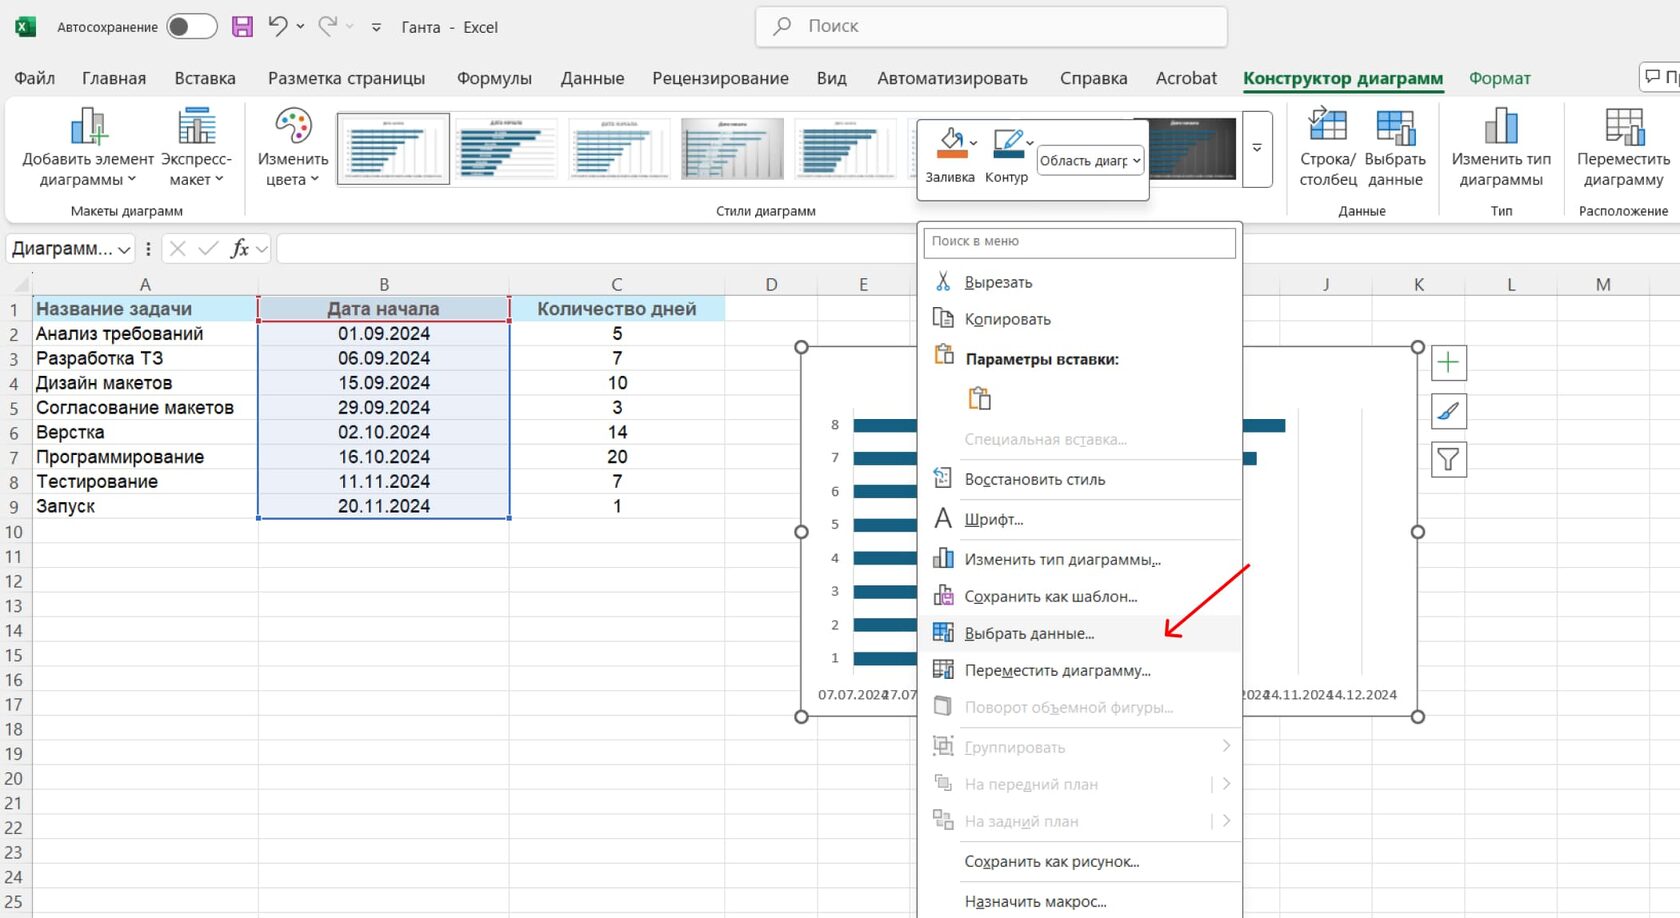This screenshot has height=918, width=1680.
Task: Open the Заливка color dropdown arrow
Action: (974, 143)
